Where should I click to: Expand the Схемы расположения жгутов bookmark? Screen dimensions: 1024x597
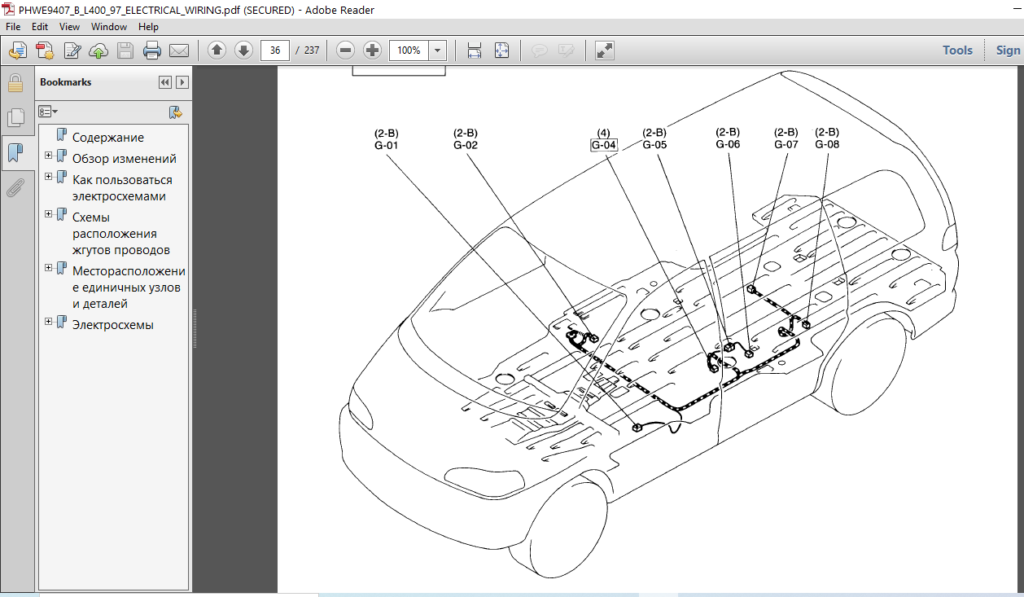(x=48, y=214)
